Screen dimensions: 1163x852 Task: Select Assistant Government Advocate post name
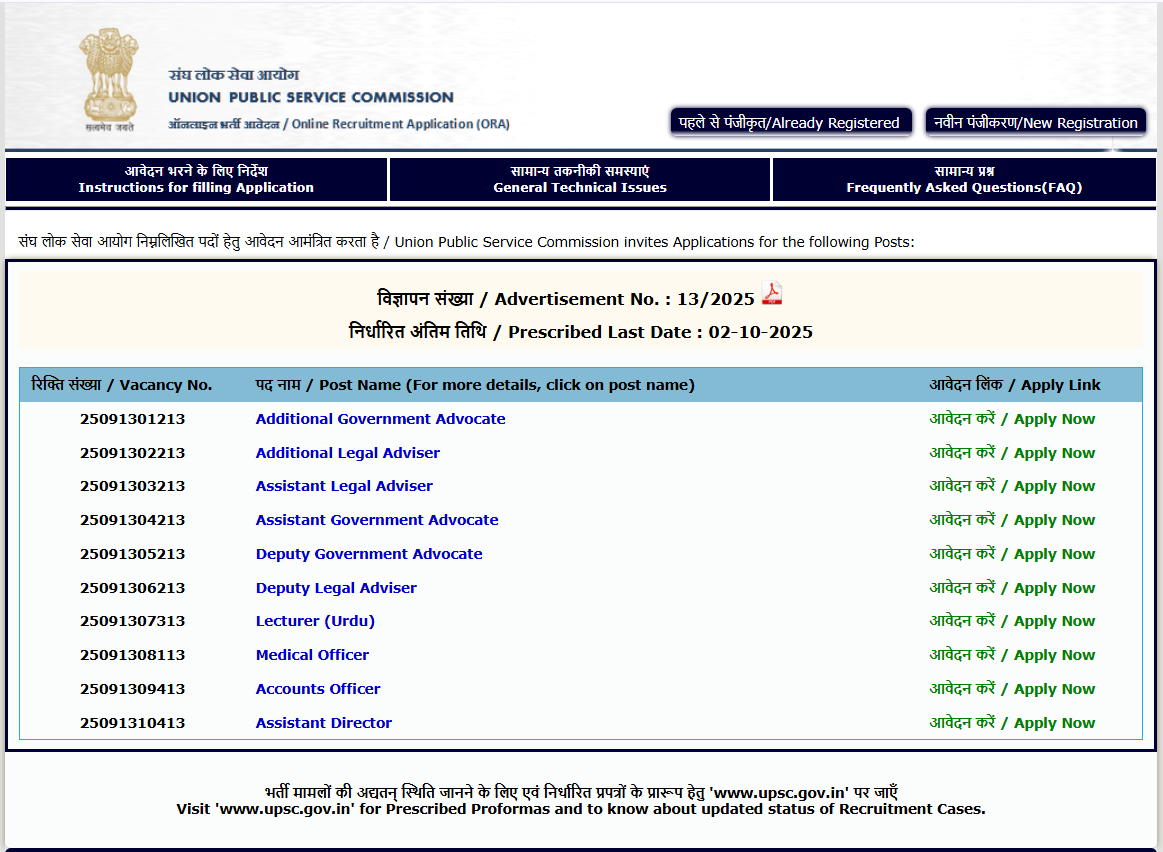pyautogui.click(x=377, y=520)
